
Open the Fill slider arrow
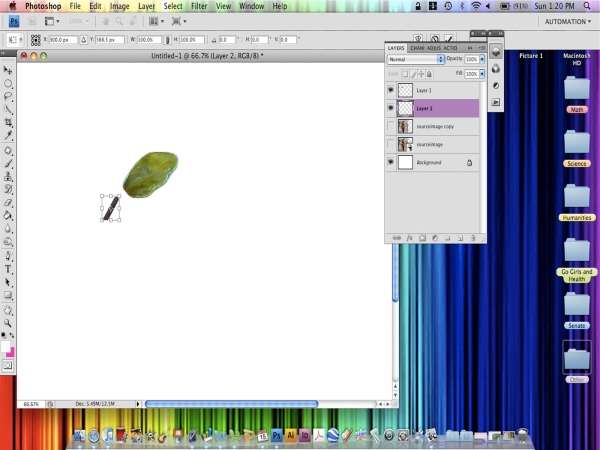pos(482,73)
